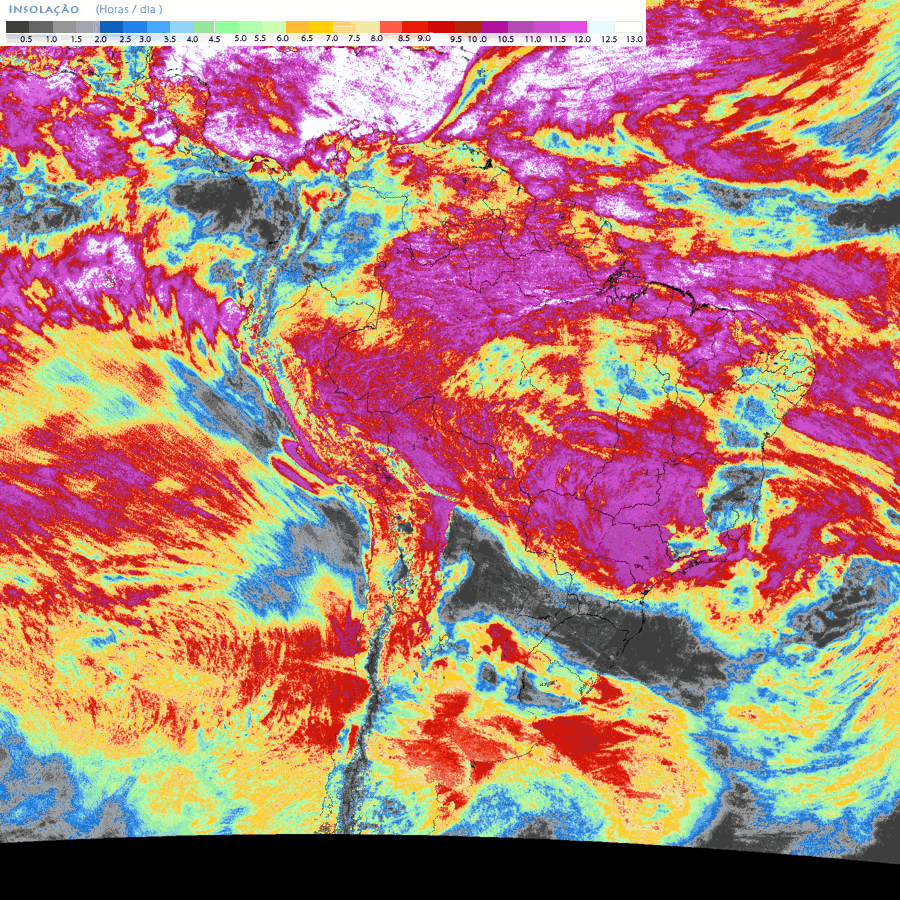Screen dimensions: 900x900
Task: Click the 4.5 legend value
Action: [x=215, y=39]
